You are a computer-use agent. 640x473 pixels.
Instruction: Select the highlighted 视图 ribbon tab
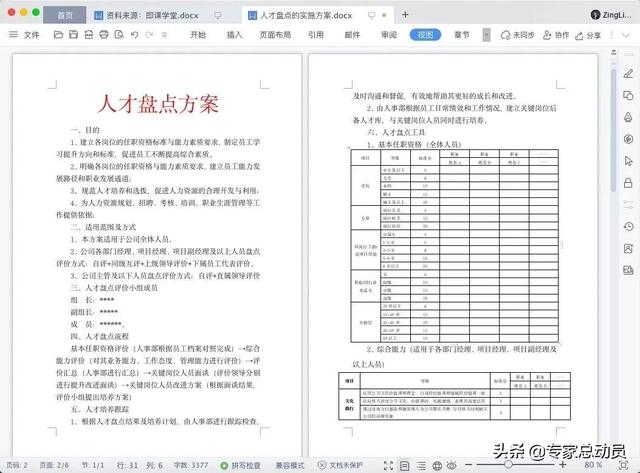coord(425,35)
